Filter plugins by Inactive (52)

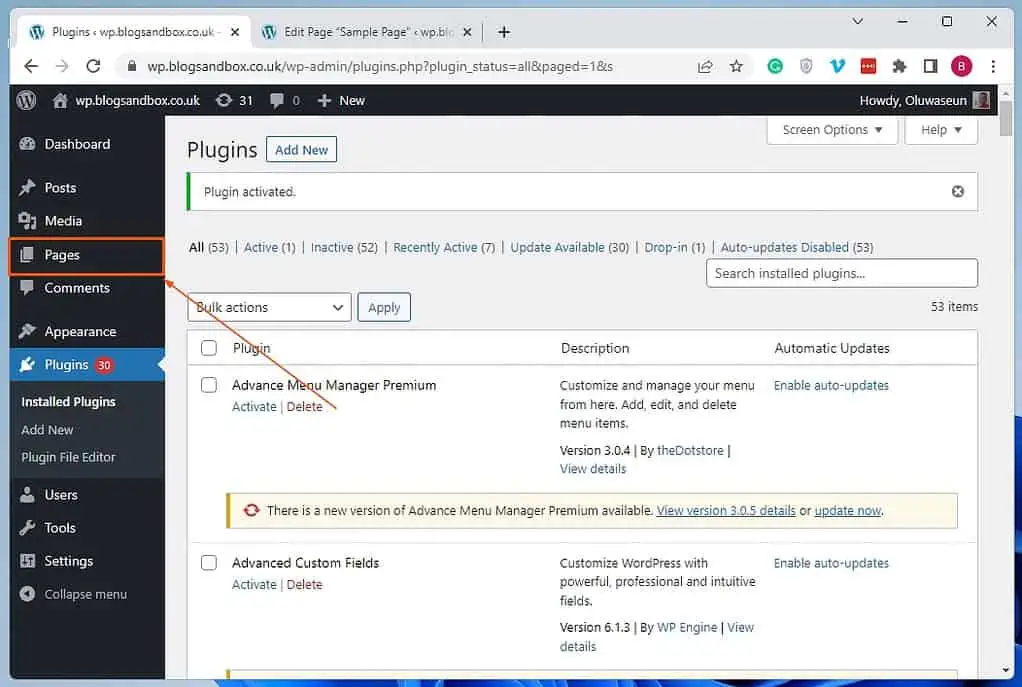(344, 248)
